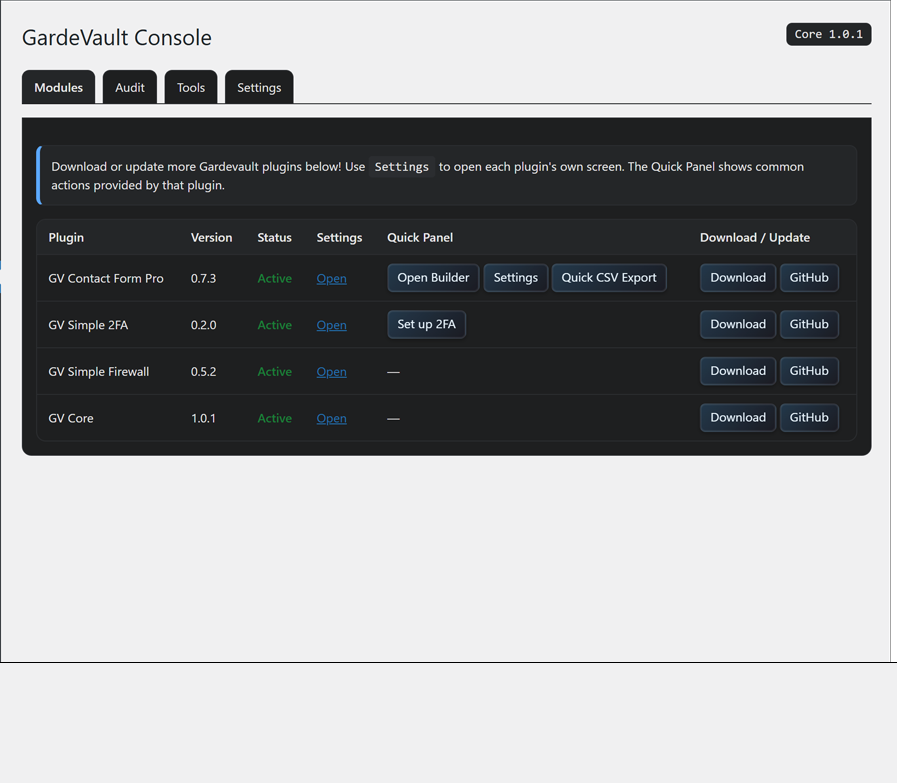The height and width of the screenshot is (783, 897).
Task: Click the Modules tab
Action: [59, 87]
